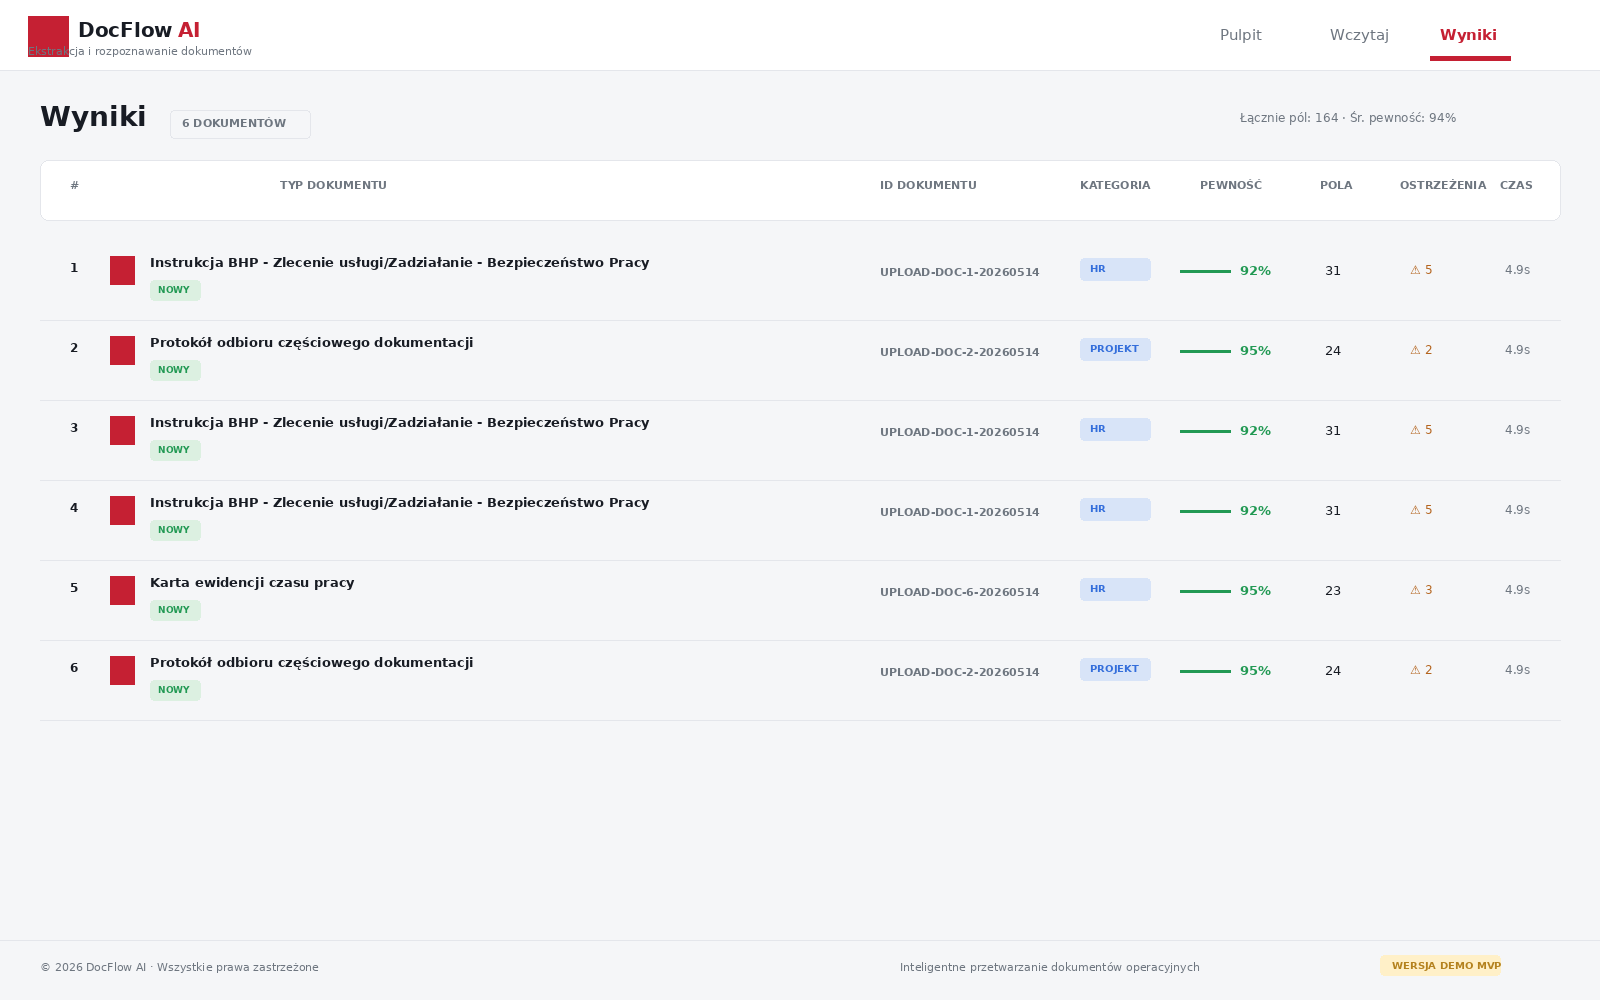This screenshot has width=1600, height=1000.
Task: Click the DocFlow AI red logo
Action: click(48, 36)
